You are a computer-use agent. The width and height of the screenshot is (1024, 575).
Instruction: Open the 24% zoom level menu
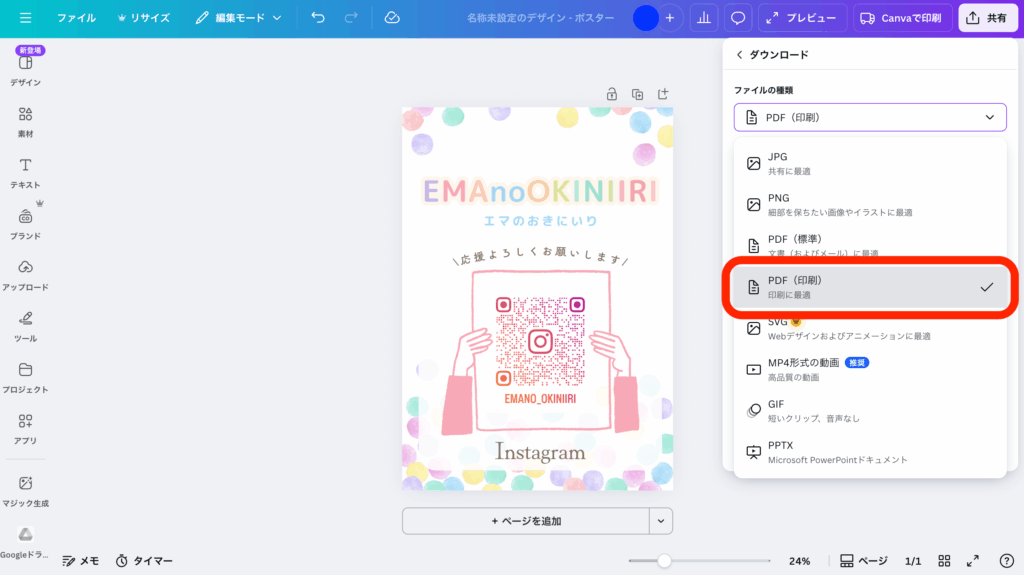click(x=799, y=561)
